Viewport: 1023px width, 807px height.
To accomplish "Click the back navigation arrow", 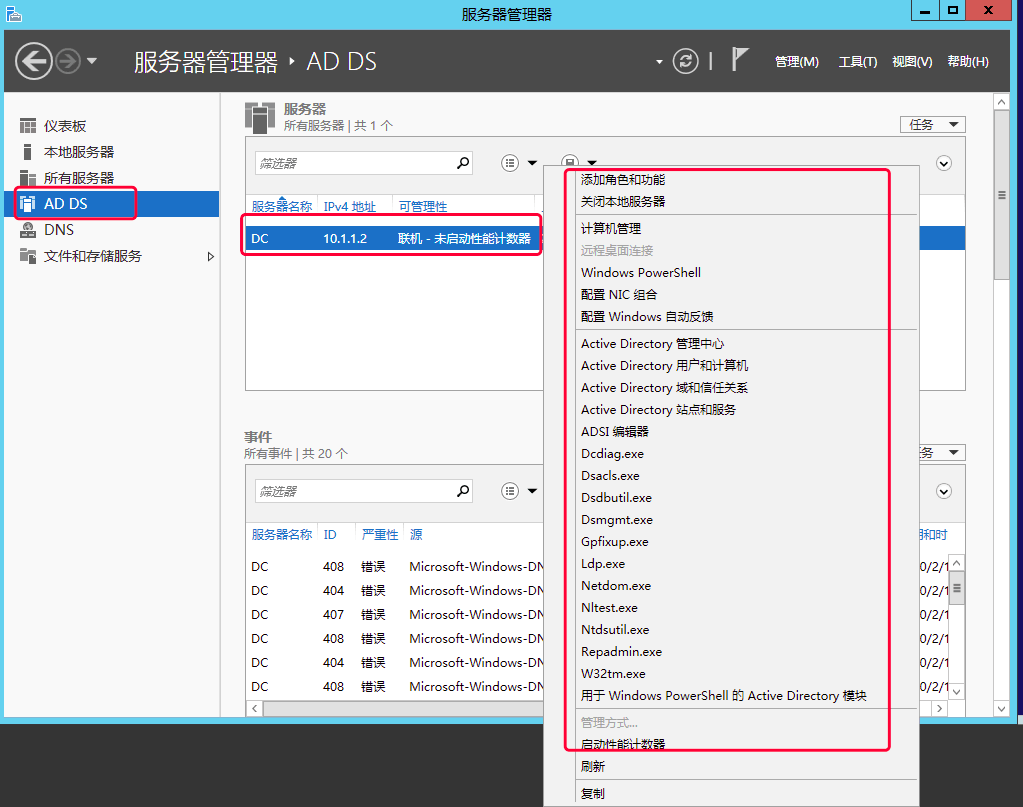I will pos(33,61).
